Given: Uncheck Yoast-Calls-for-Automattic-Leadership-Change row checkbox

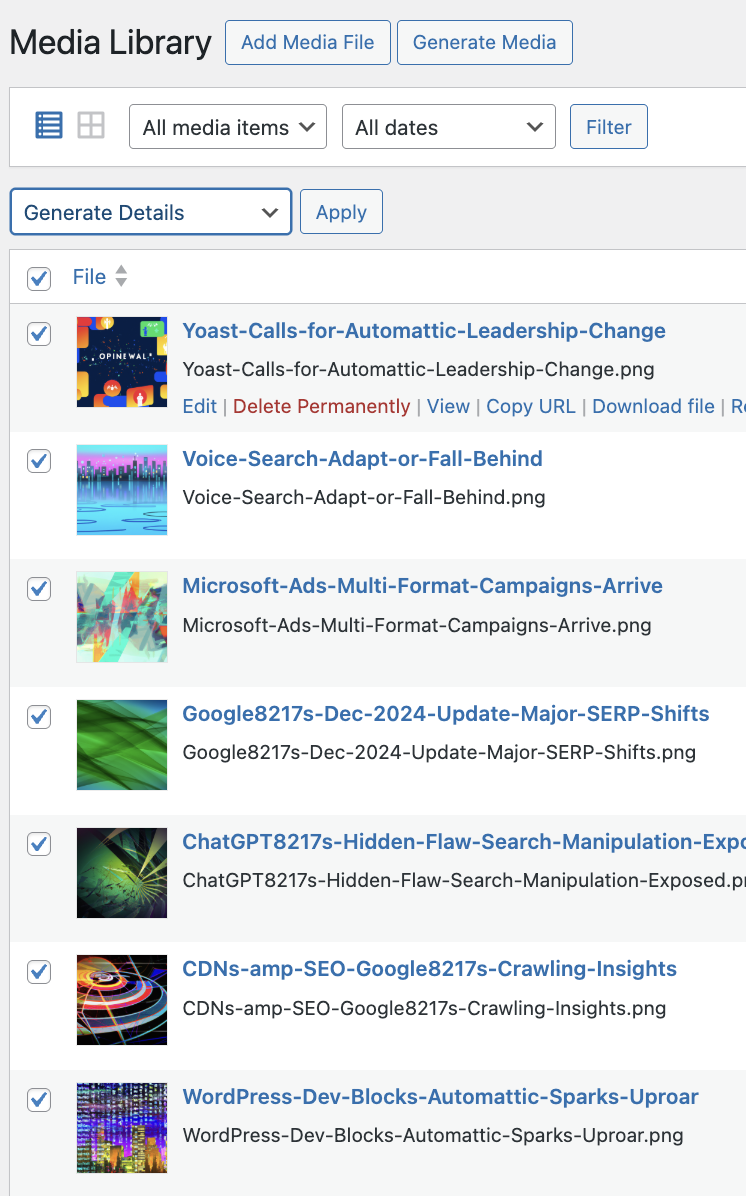Looking at the screenshot, I should [39, 333].
